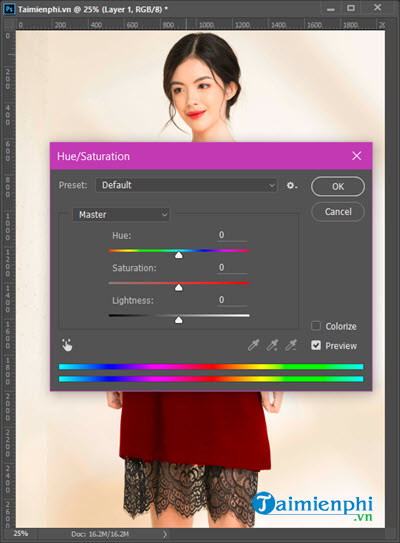Open the Preset Default dropdown

click(186, 185)
